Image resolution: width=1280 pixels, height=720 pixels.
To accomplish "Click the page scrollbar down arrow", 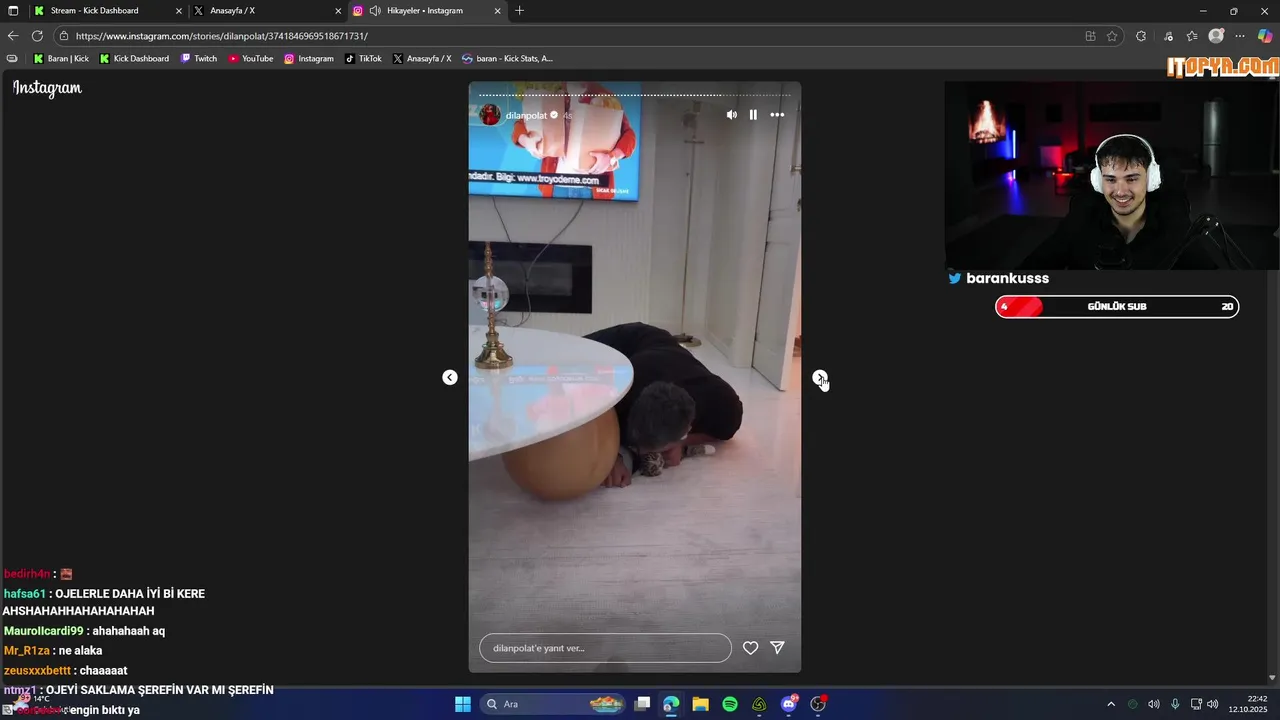I will point(1273,678).
